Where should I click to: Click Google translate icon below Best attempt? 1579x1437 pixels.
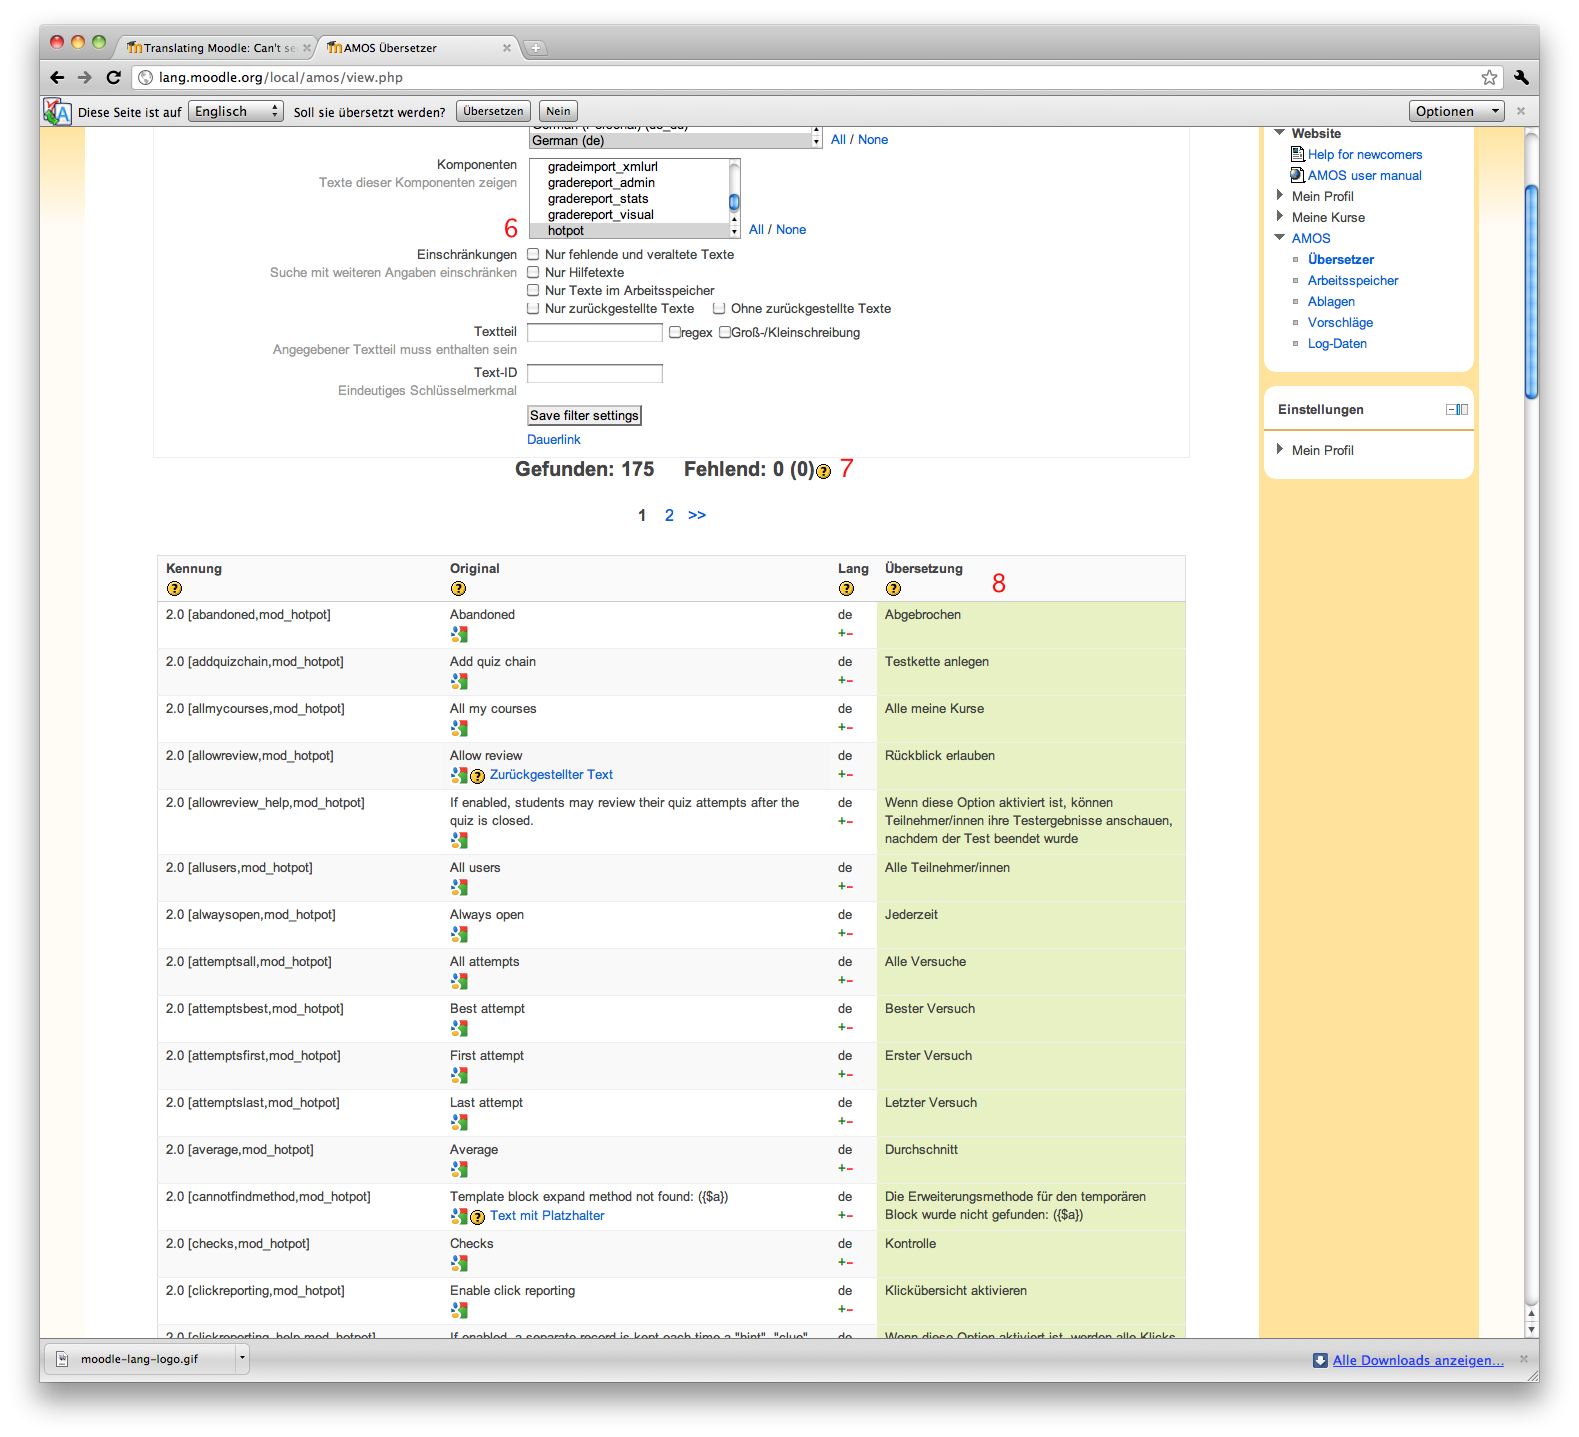click(459, 1028)
